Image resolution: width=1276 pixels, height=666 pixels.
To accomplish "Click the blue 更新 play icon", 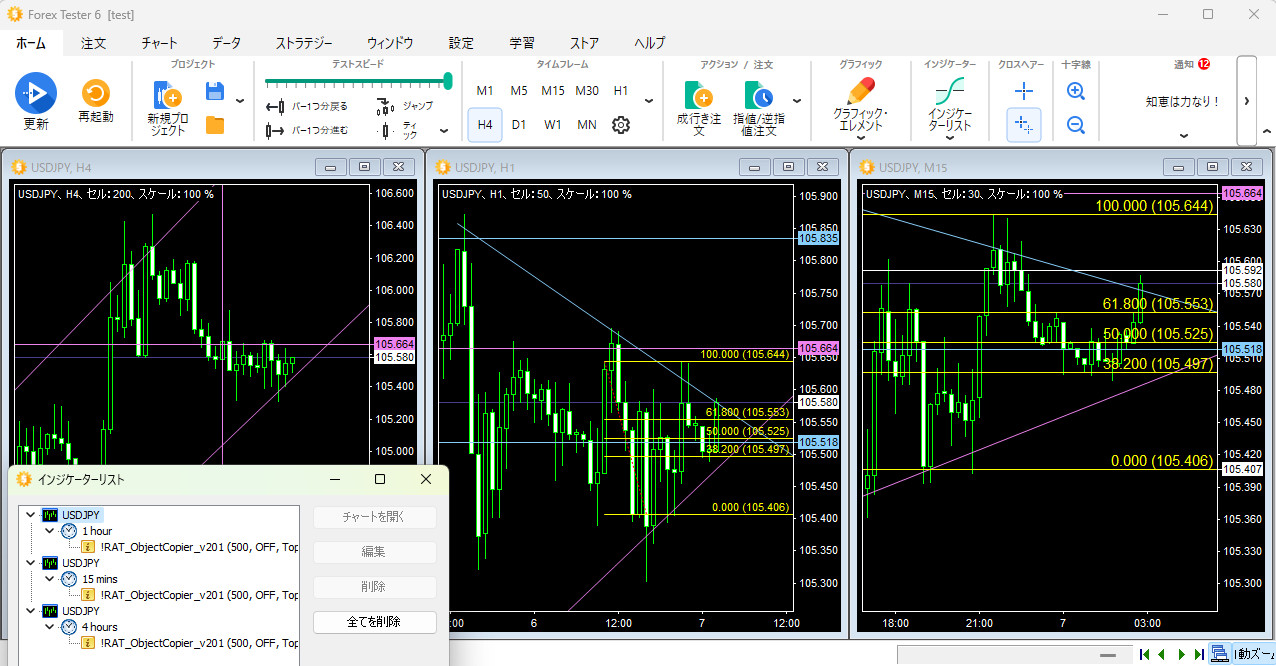I will tap(36, 93).
